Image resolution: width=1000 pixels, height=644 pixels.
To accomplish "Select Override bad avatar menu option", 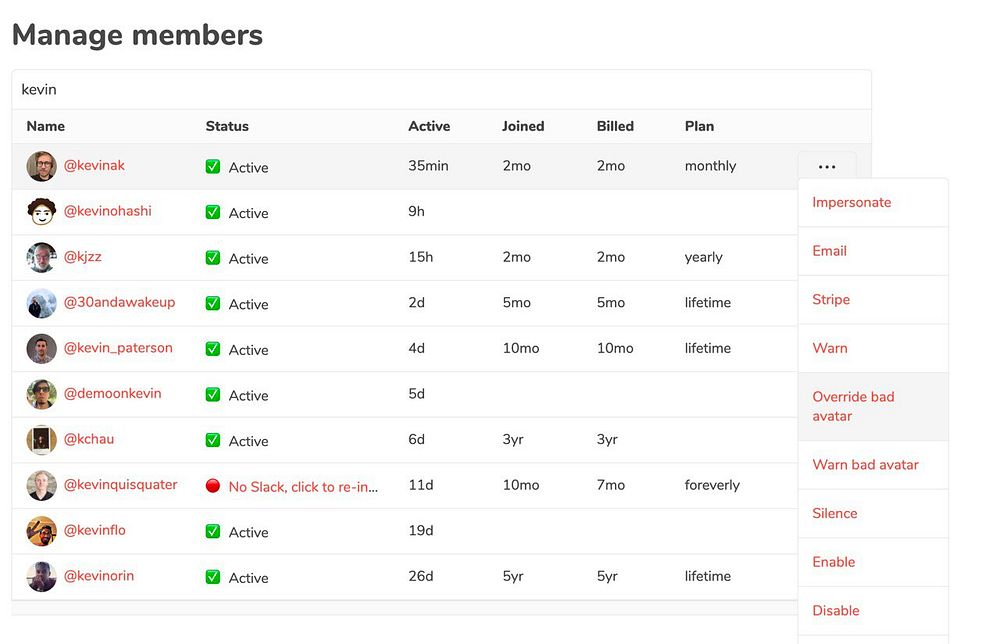I will pyautogui.click(x=853, y=406).
